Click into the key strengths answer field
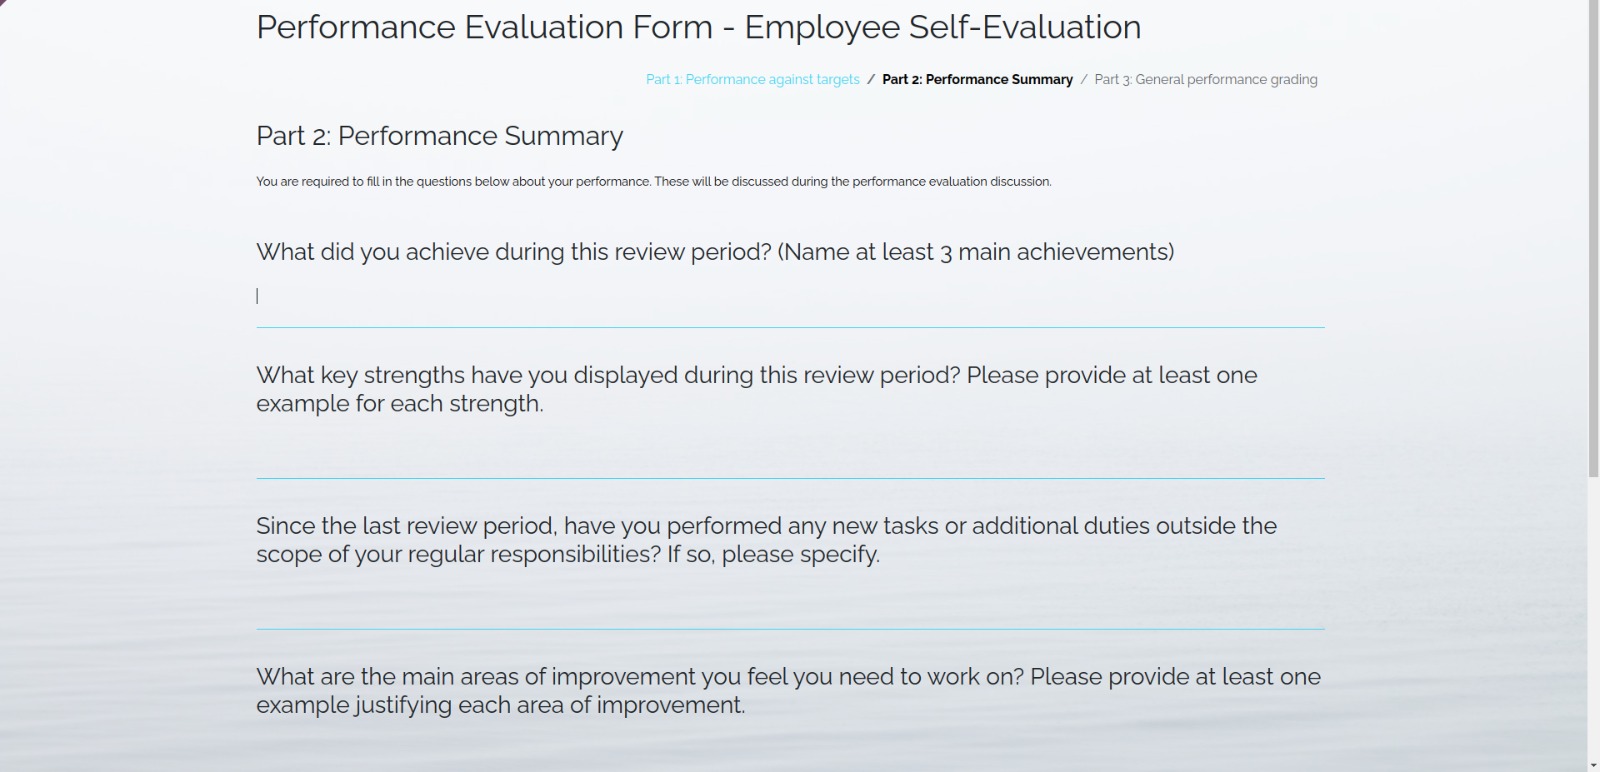This screenshot has height=772, width=1600. 790,448
